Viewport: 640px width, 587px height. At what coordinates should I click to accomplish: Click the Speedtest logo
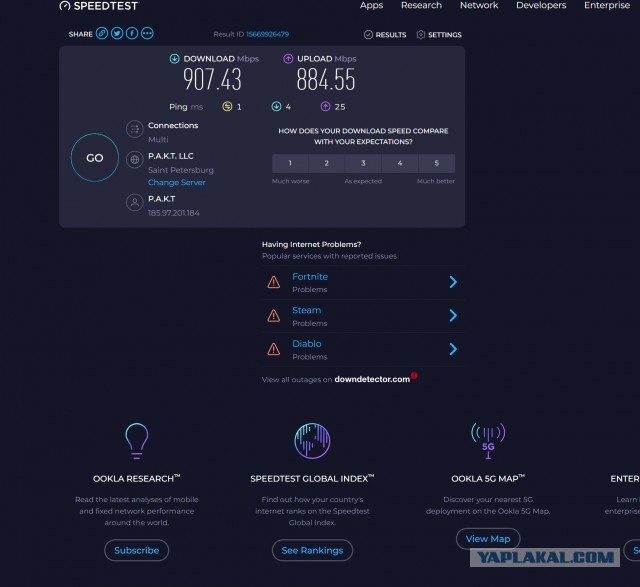[x=99, y=6]
